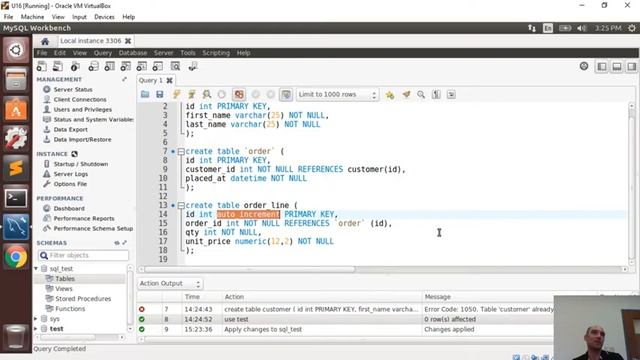Image resolution: width=640 pixels, height=360 pixels.
Task: Open SQL script file icon in query toolbar
Action: tap(145, 95)
